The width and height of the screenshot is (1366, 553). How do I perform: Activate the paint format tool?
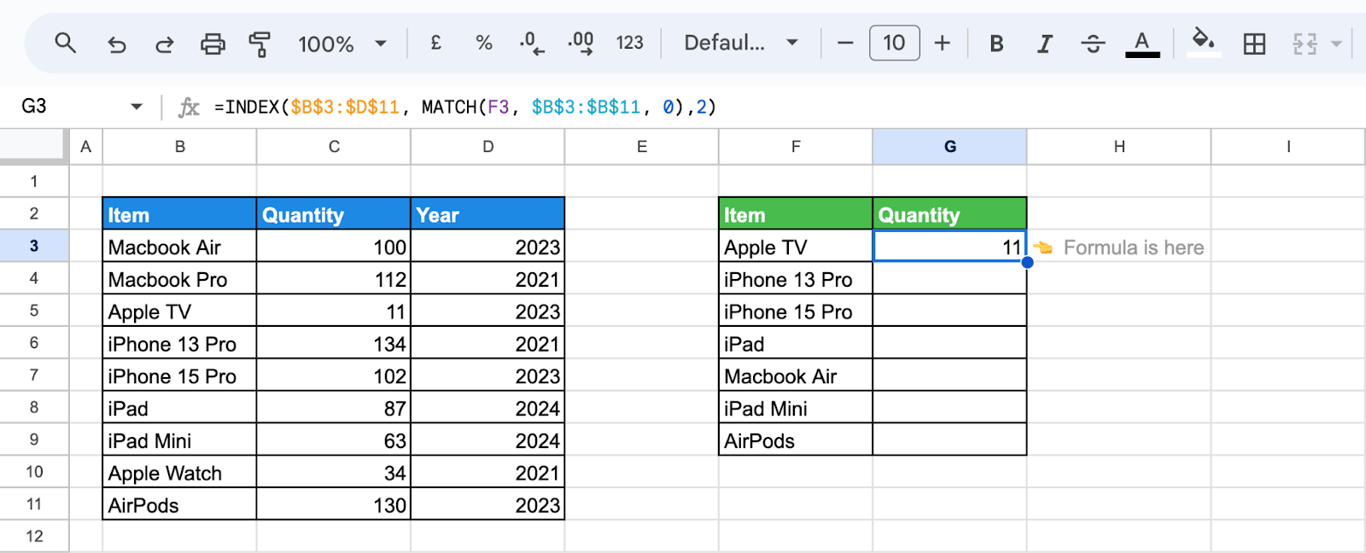260,43
